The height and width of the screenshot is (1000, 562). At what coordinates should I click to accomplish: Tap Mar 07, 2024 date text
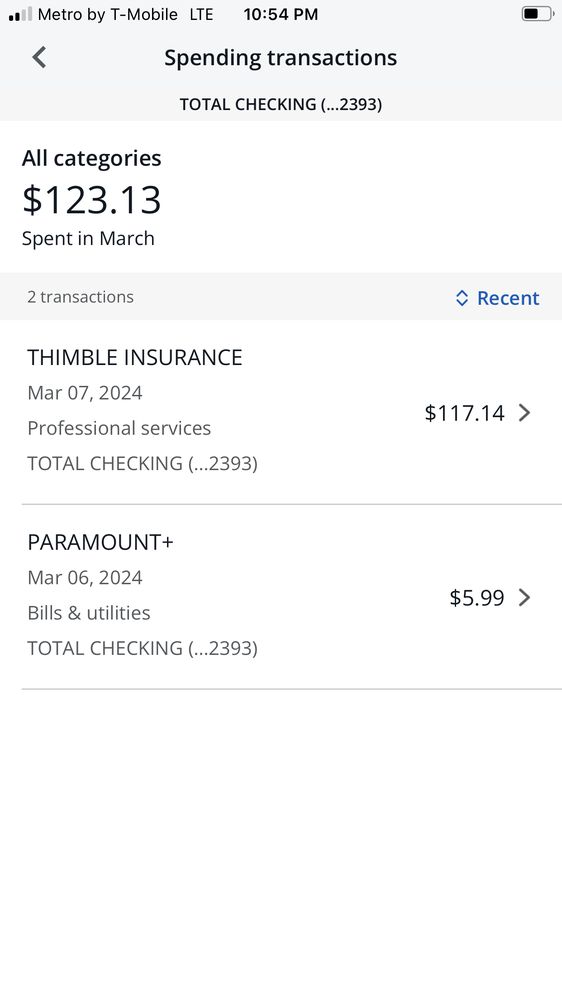pos(84,393)
